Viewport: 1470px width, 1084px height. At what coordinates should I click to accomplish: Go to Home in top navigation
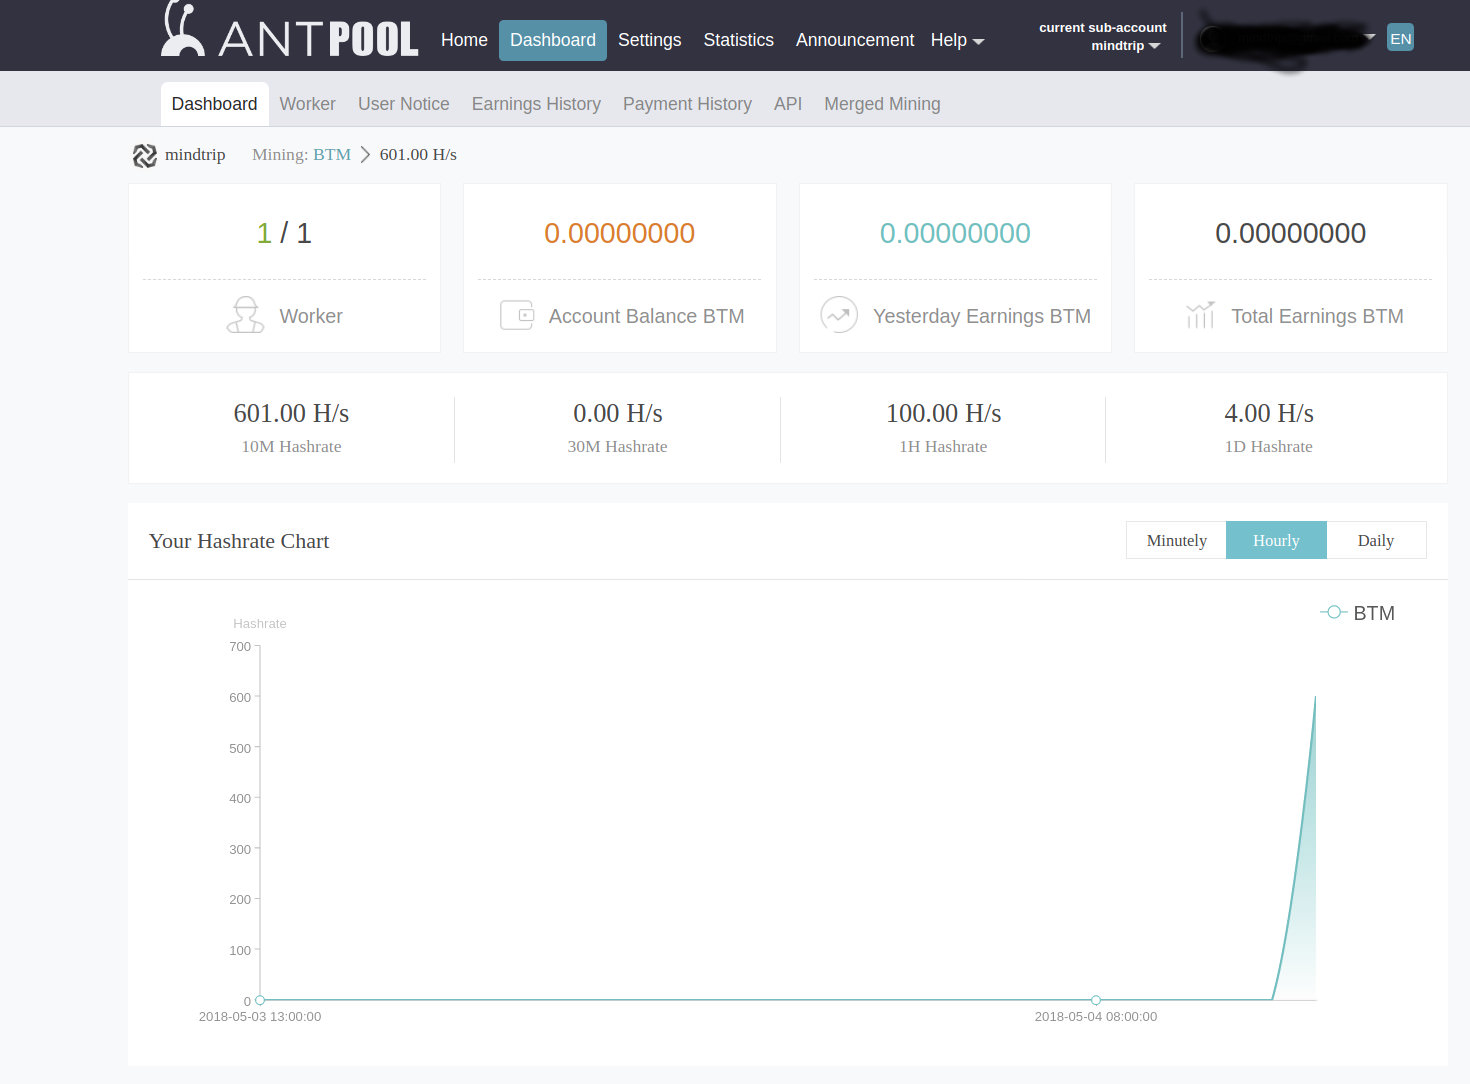click(464, 40)
